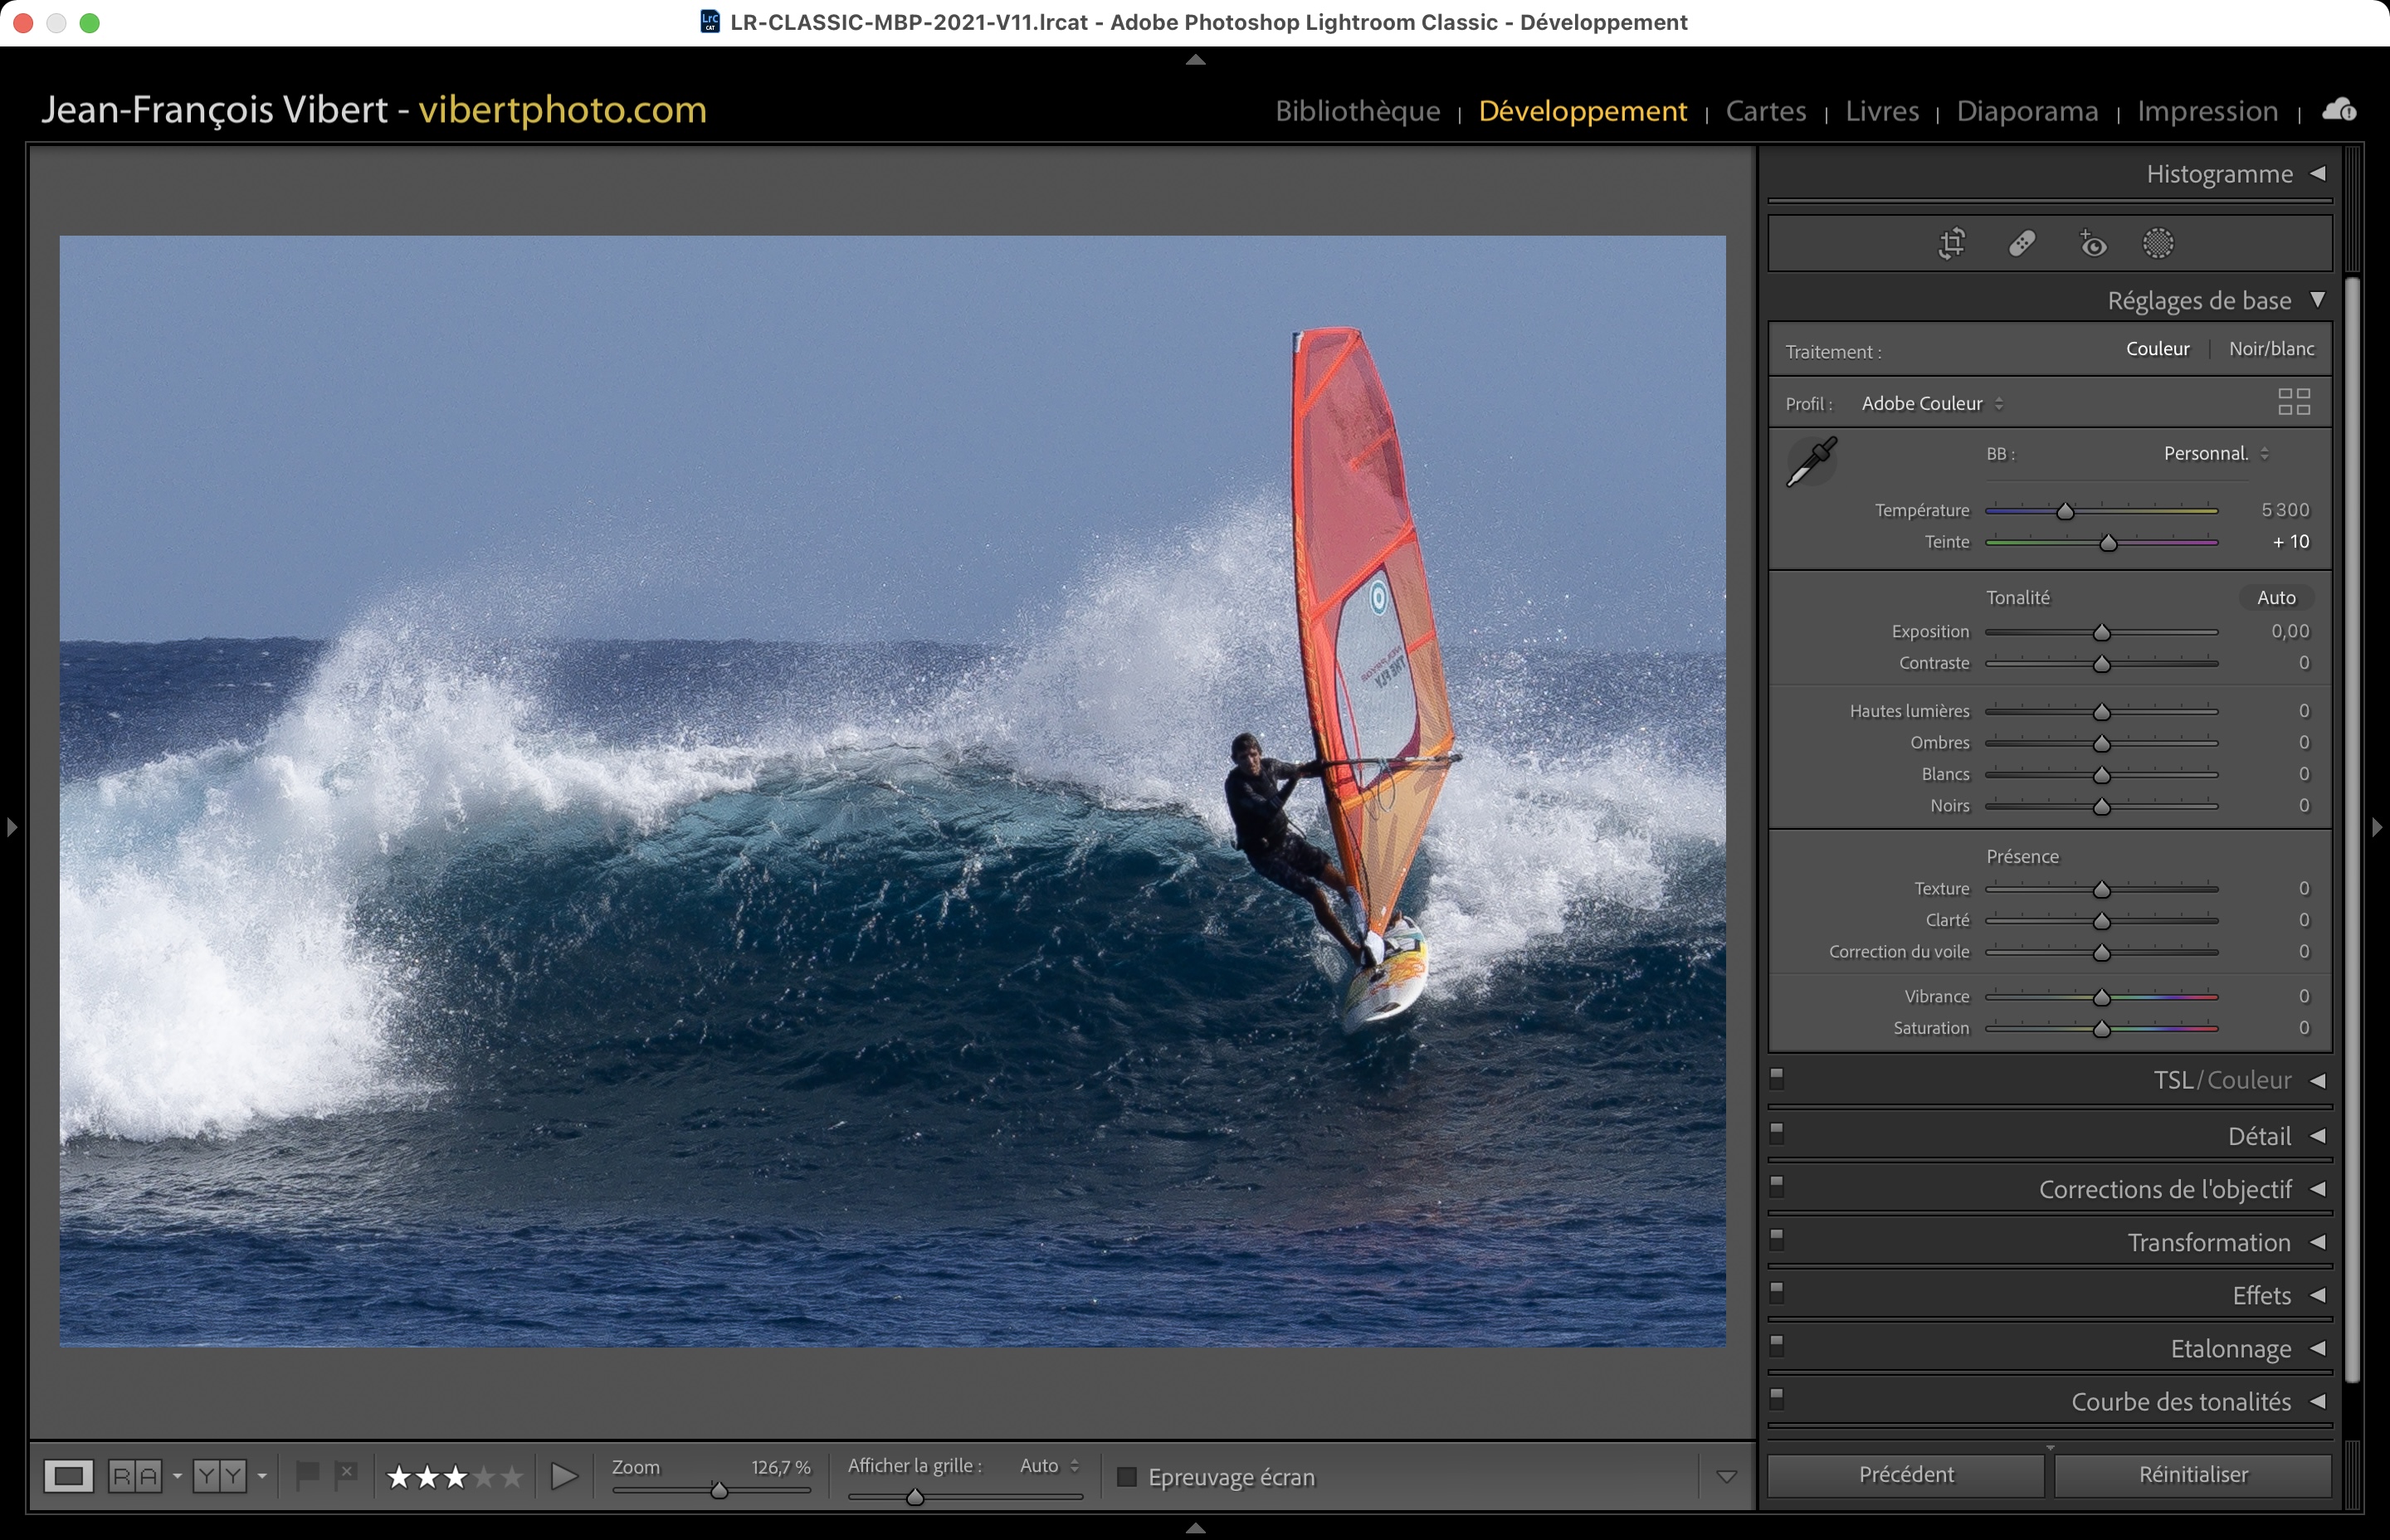
Task: Start the slideshow play button
Action: [x=564, y=1476]
